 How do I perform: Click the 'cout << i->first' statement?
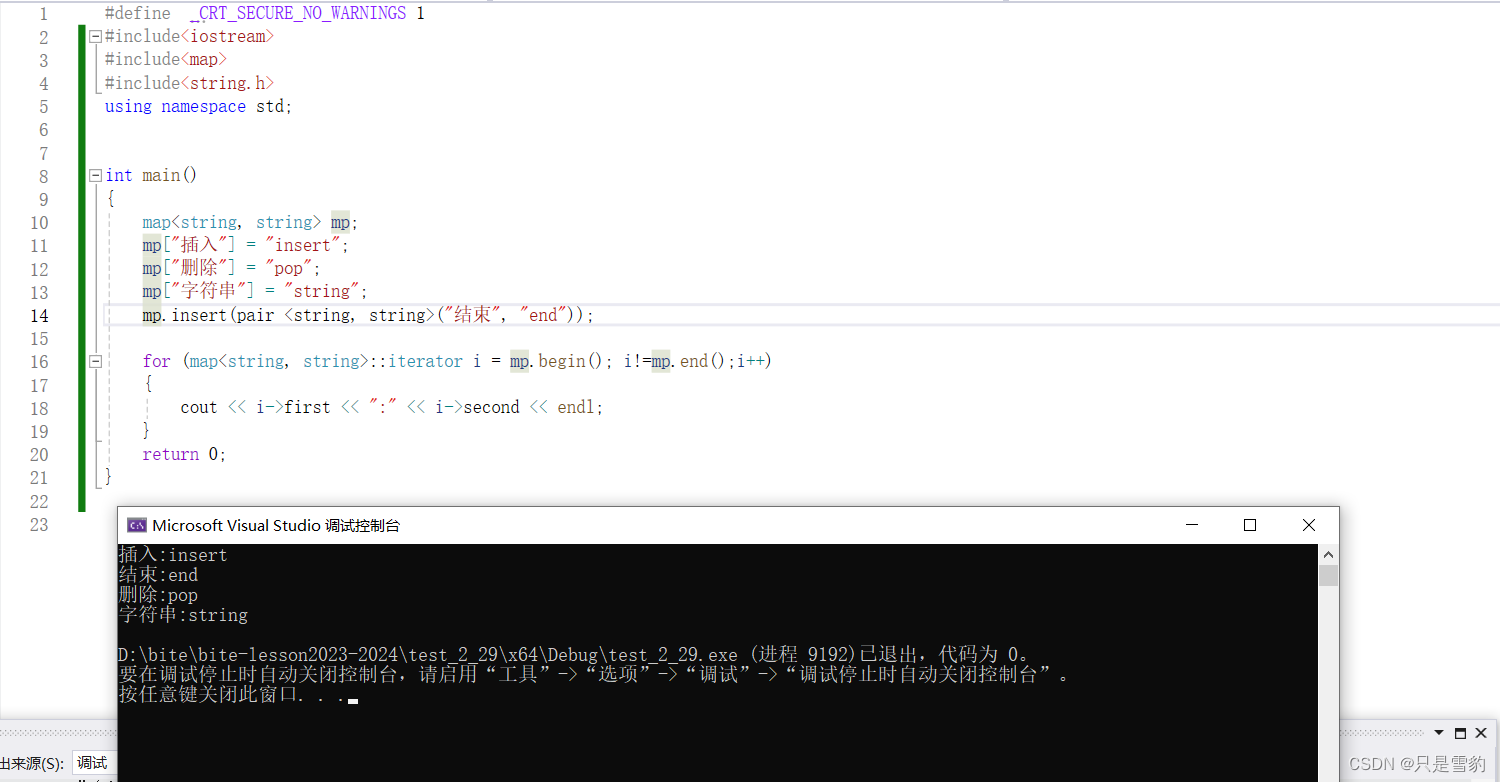392,407
